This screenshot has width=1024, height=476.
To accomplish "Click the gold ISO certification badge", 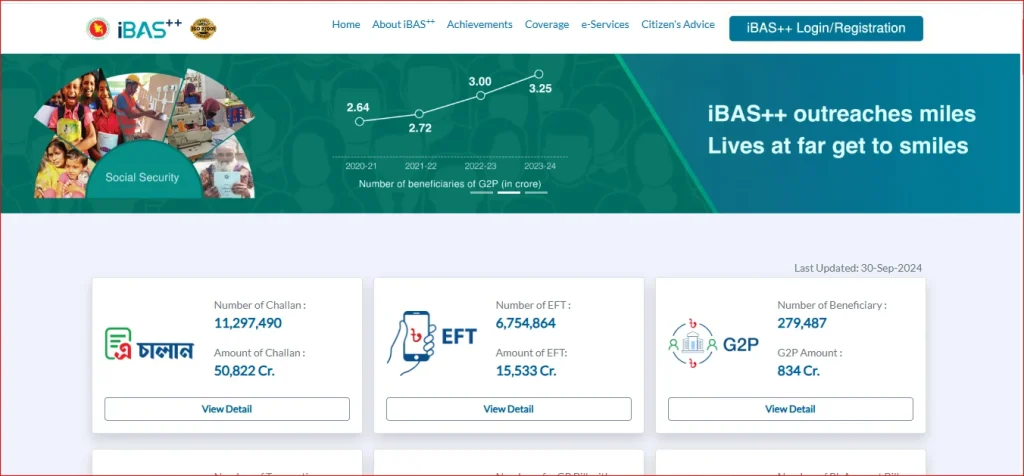I will pyautogui.click(x=203, y=28).
